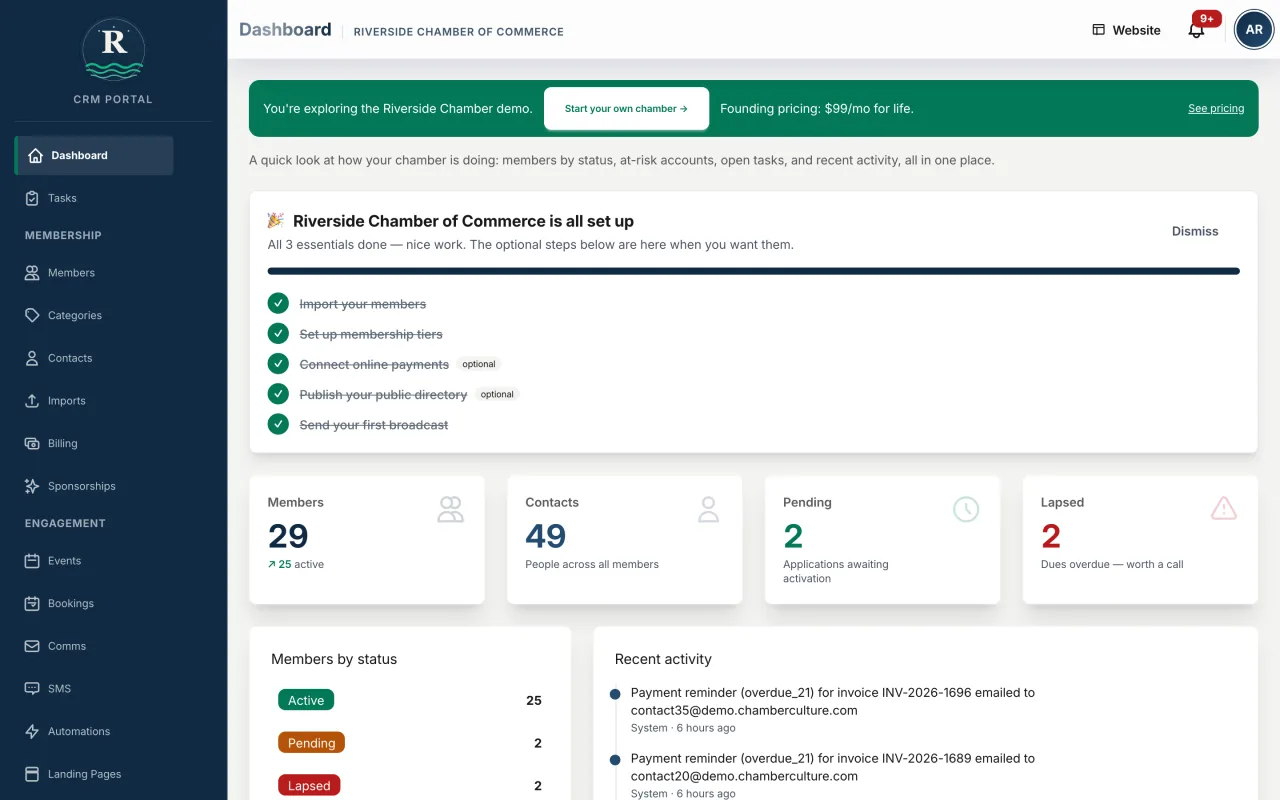This screenshot has width=1280, height=800.
Task: Toggle the Set up membership tiers checkmark
Action: click(x=278, y=333)
